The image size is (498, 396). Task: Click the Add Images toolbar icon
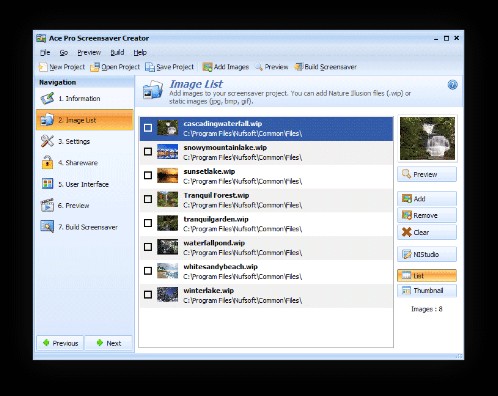click(x=207, y=67)
